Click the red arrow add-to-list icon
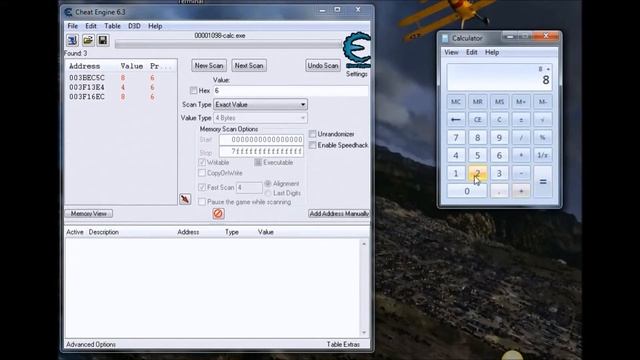The height and width of the screenshot is (360, 640). 185,199
